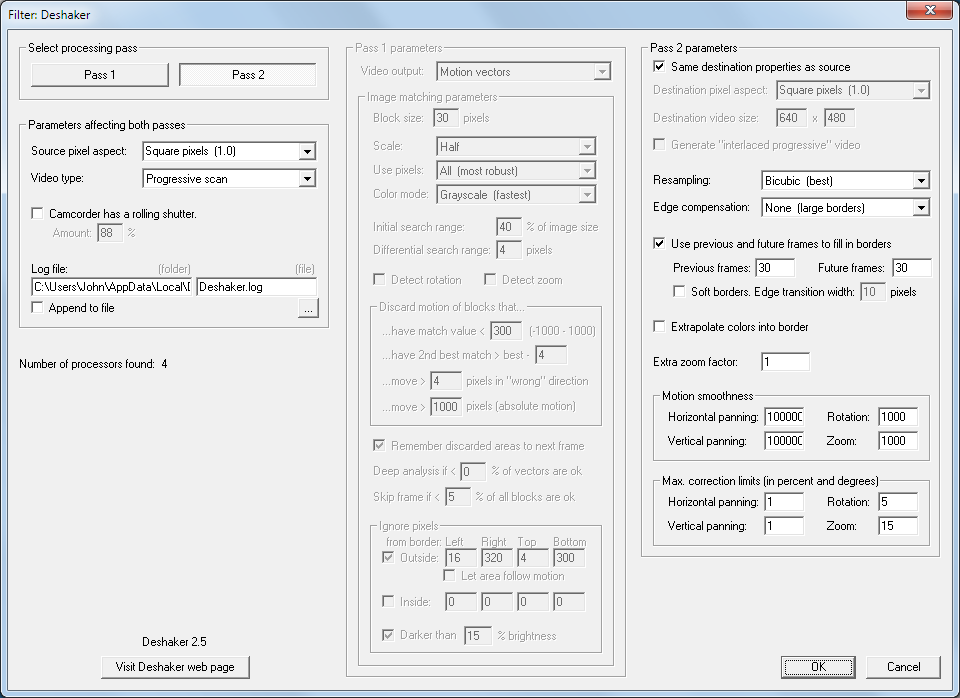Click Max correction Vertical panning field
960x698 pixels.
[784, 526]
